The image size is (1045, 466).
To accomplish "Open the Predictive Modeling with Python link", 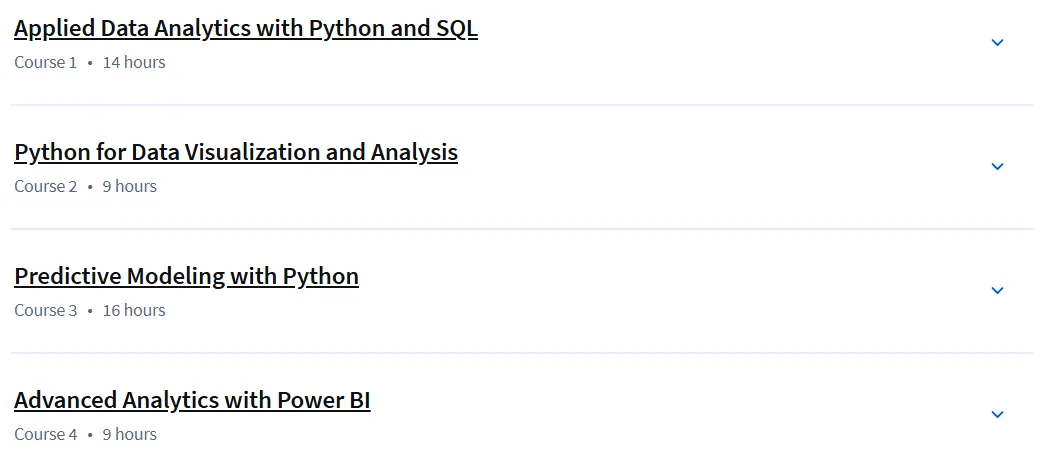I will (187, 277).
